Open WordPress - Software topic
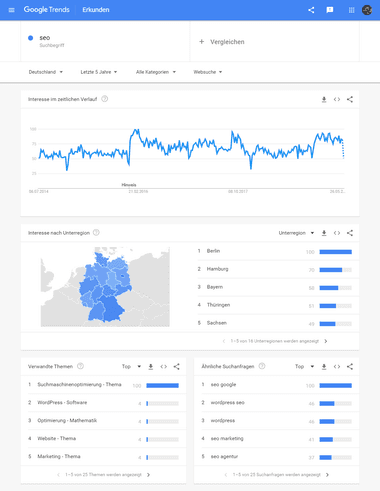This screenshot has width=380, height=491. coord(62,403)
